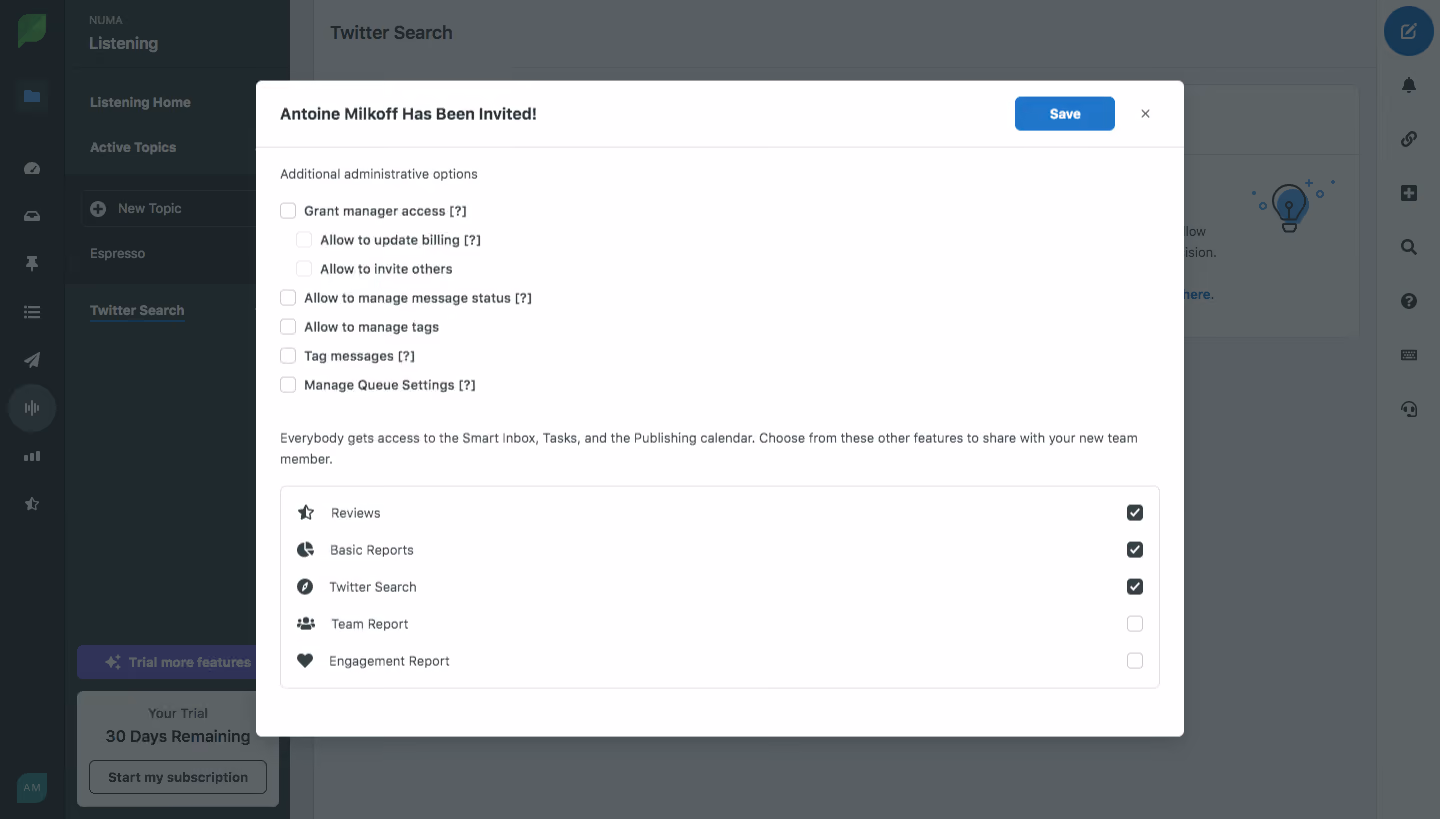Enable Manage Queue Settings checkbox

tap(288, 385)
